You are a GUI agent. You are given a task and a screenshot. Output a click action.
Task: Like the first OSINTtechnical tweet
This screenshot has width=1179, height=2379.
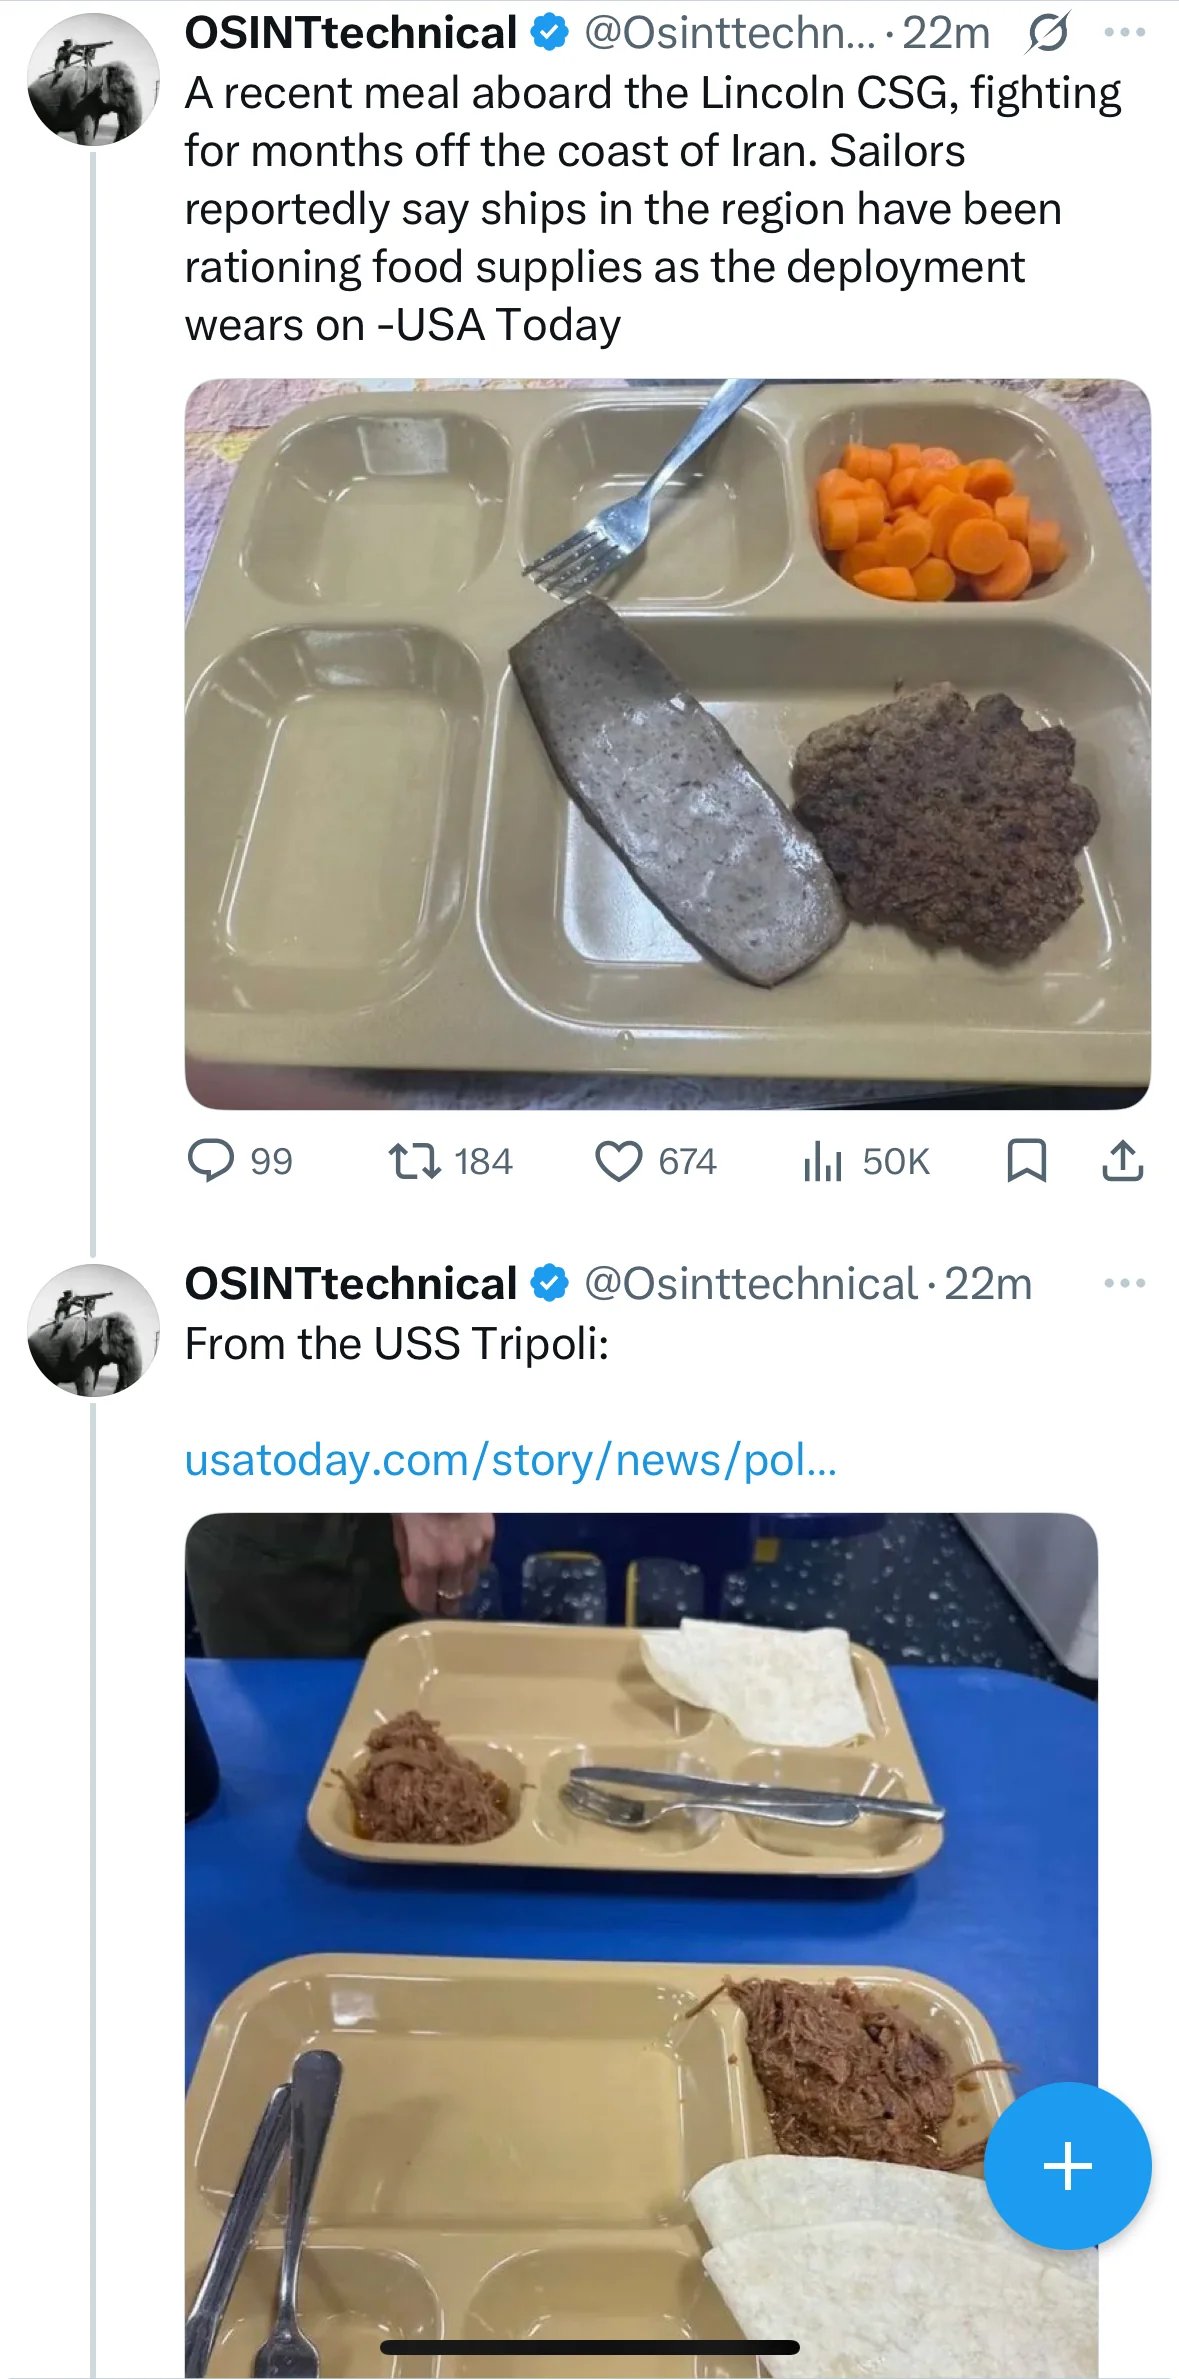tap(618, 1161)
